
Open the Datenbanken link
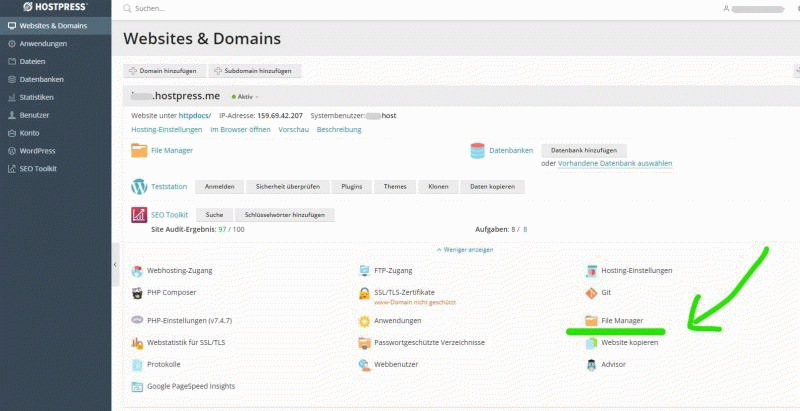511,150
